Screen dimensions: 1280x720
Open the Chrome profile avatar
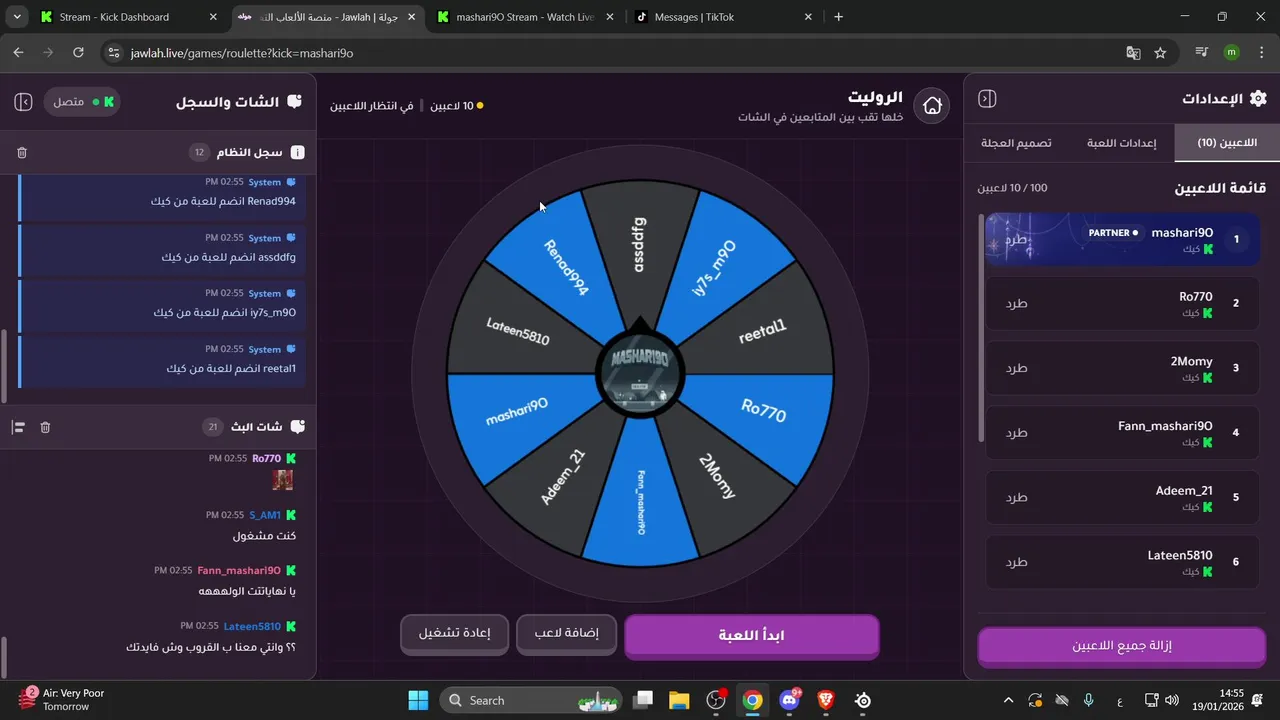point(1231,53)
